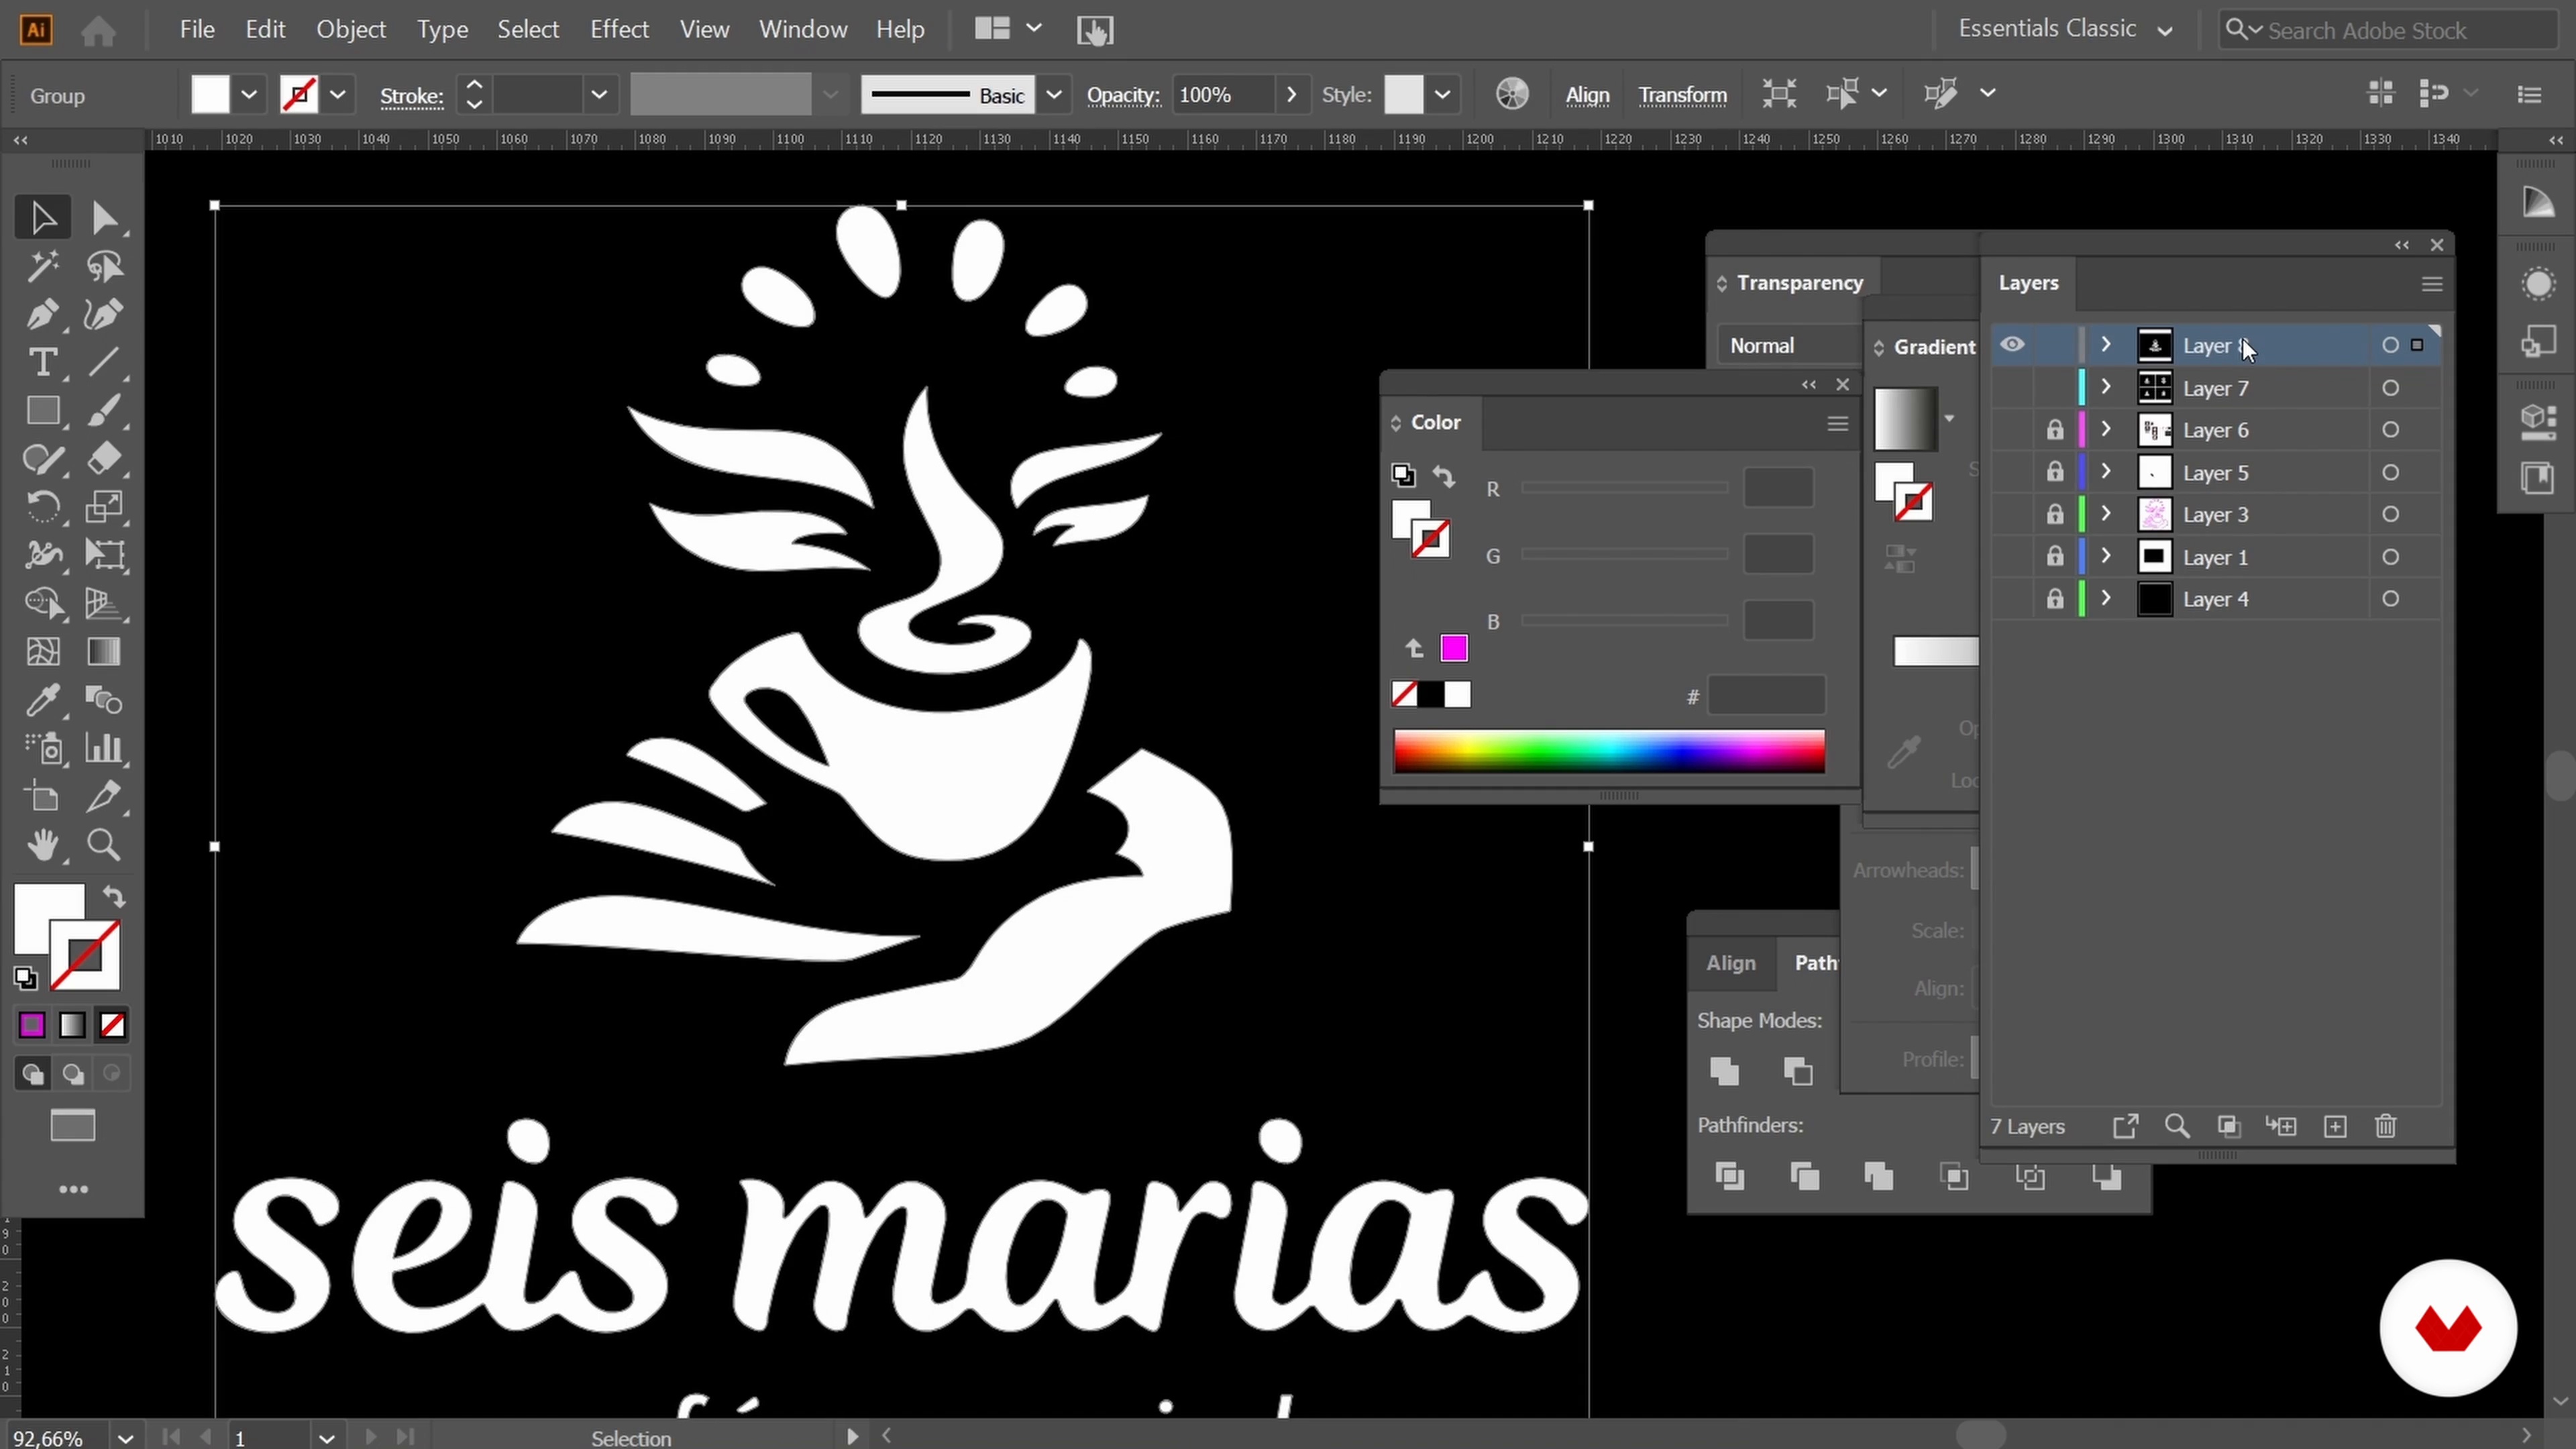Select the Rectangle tool
Viewport: 2576px width, 1449px height.
click(x=42, y=411)
